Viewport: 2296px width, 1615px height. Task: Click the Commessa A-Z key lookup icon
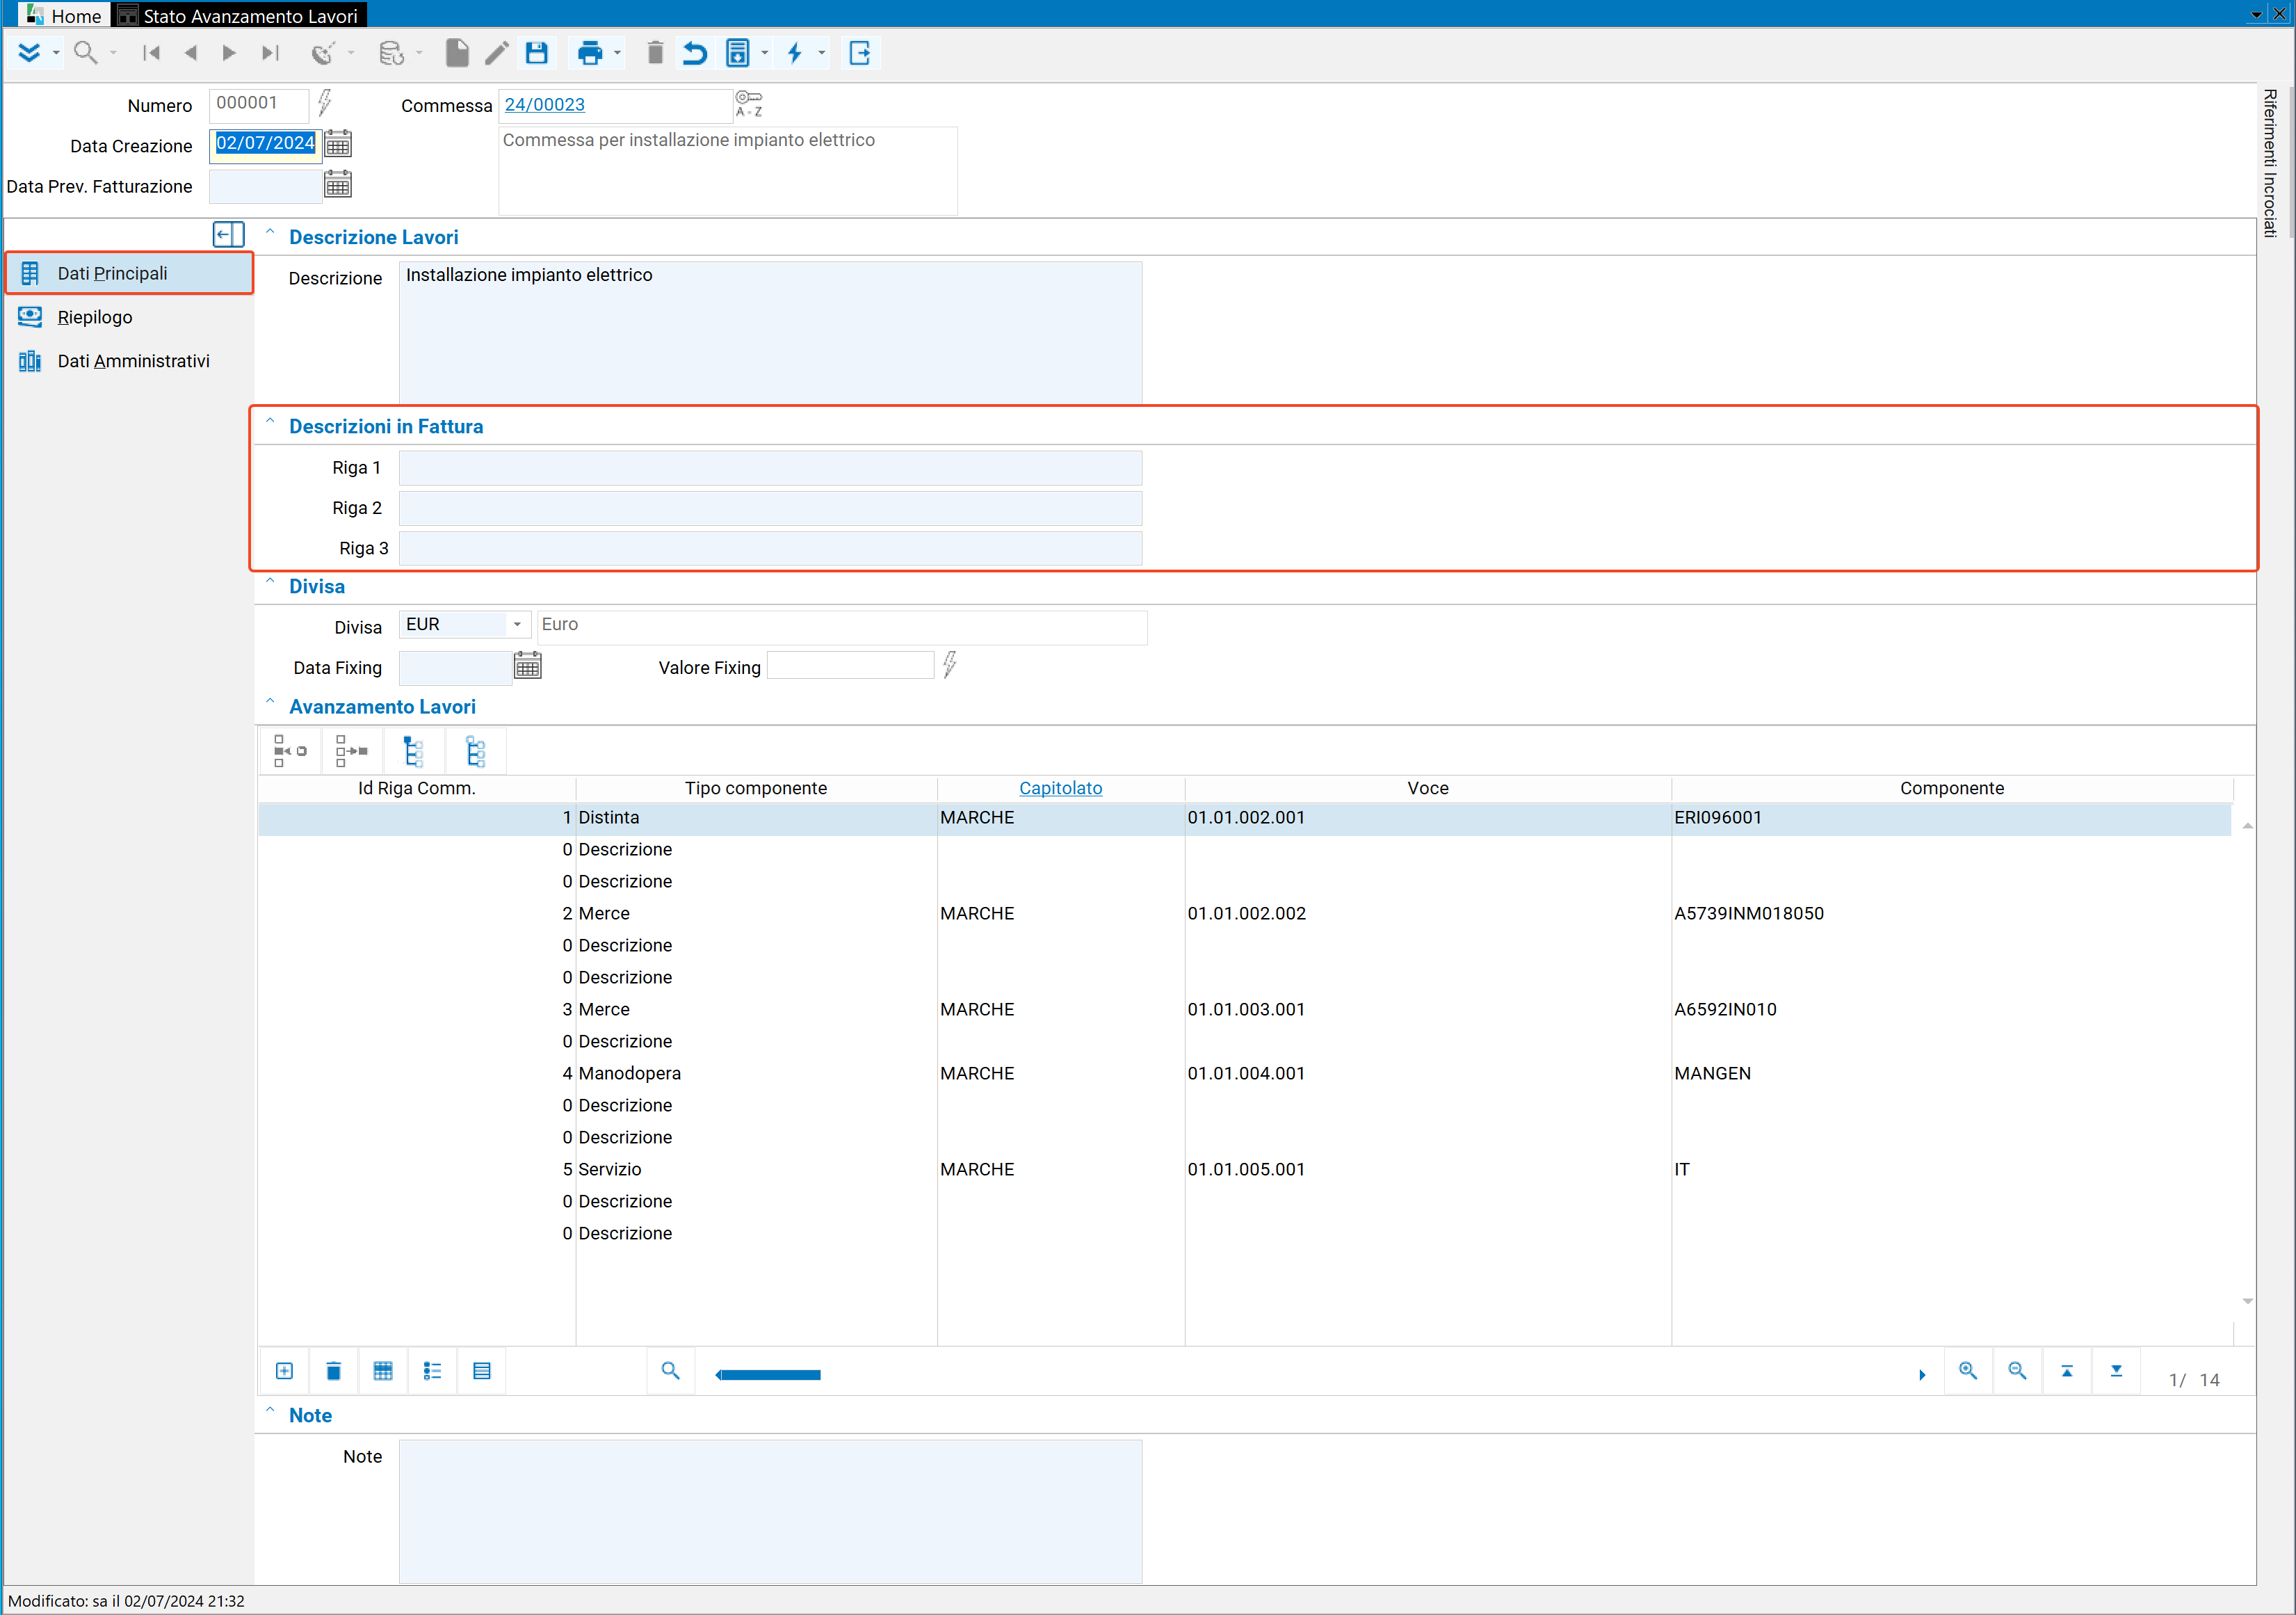point(749,103)
